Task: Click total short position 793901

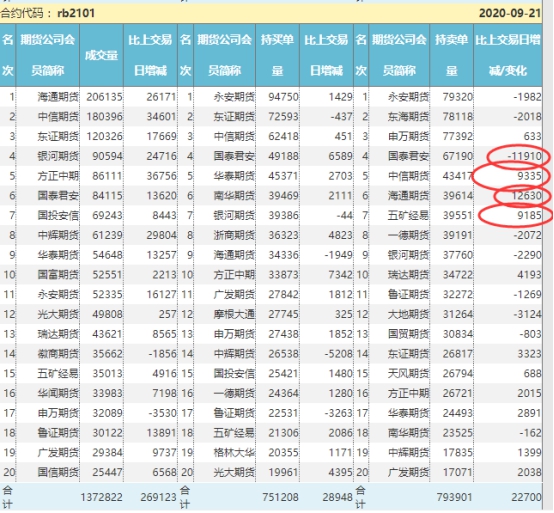Action: coord(454,497)
